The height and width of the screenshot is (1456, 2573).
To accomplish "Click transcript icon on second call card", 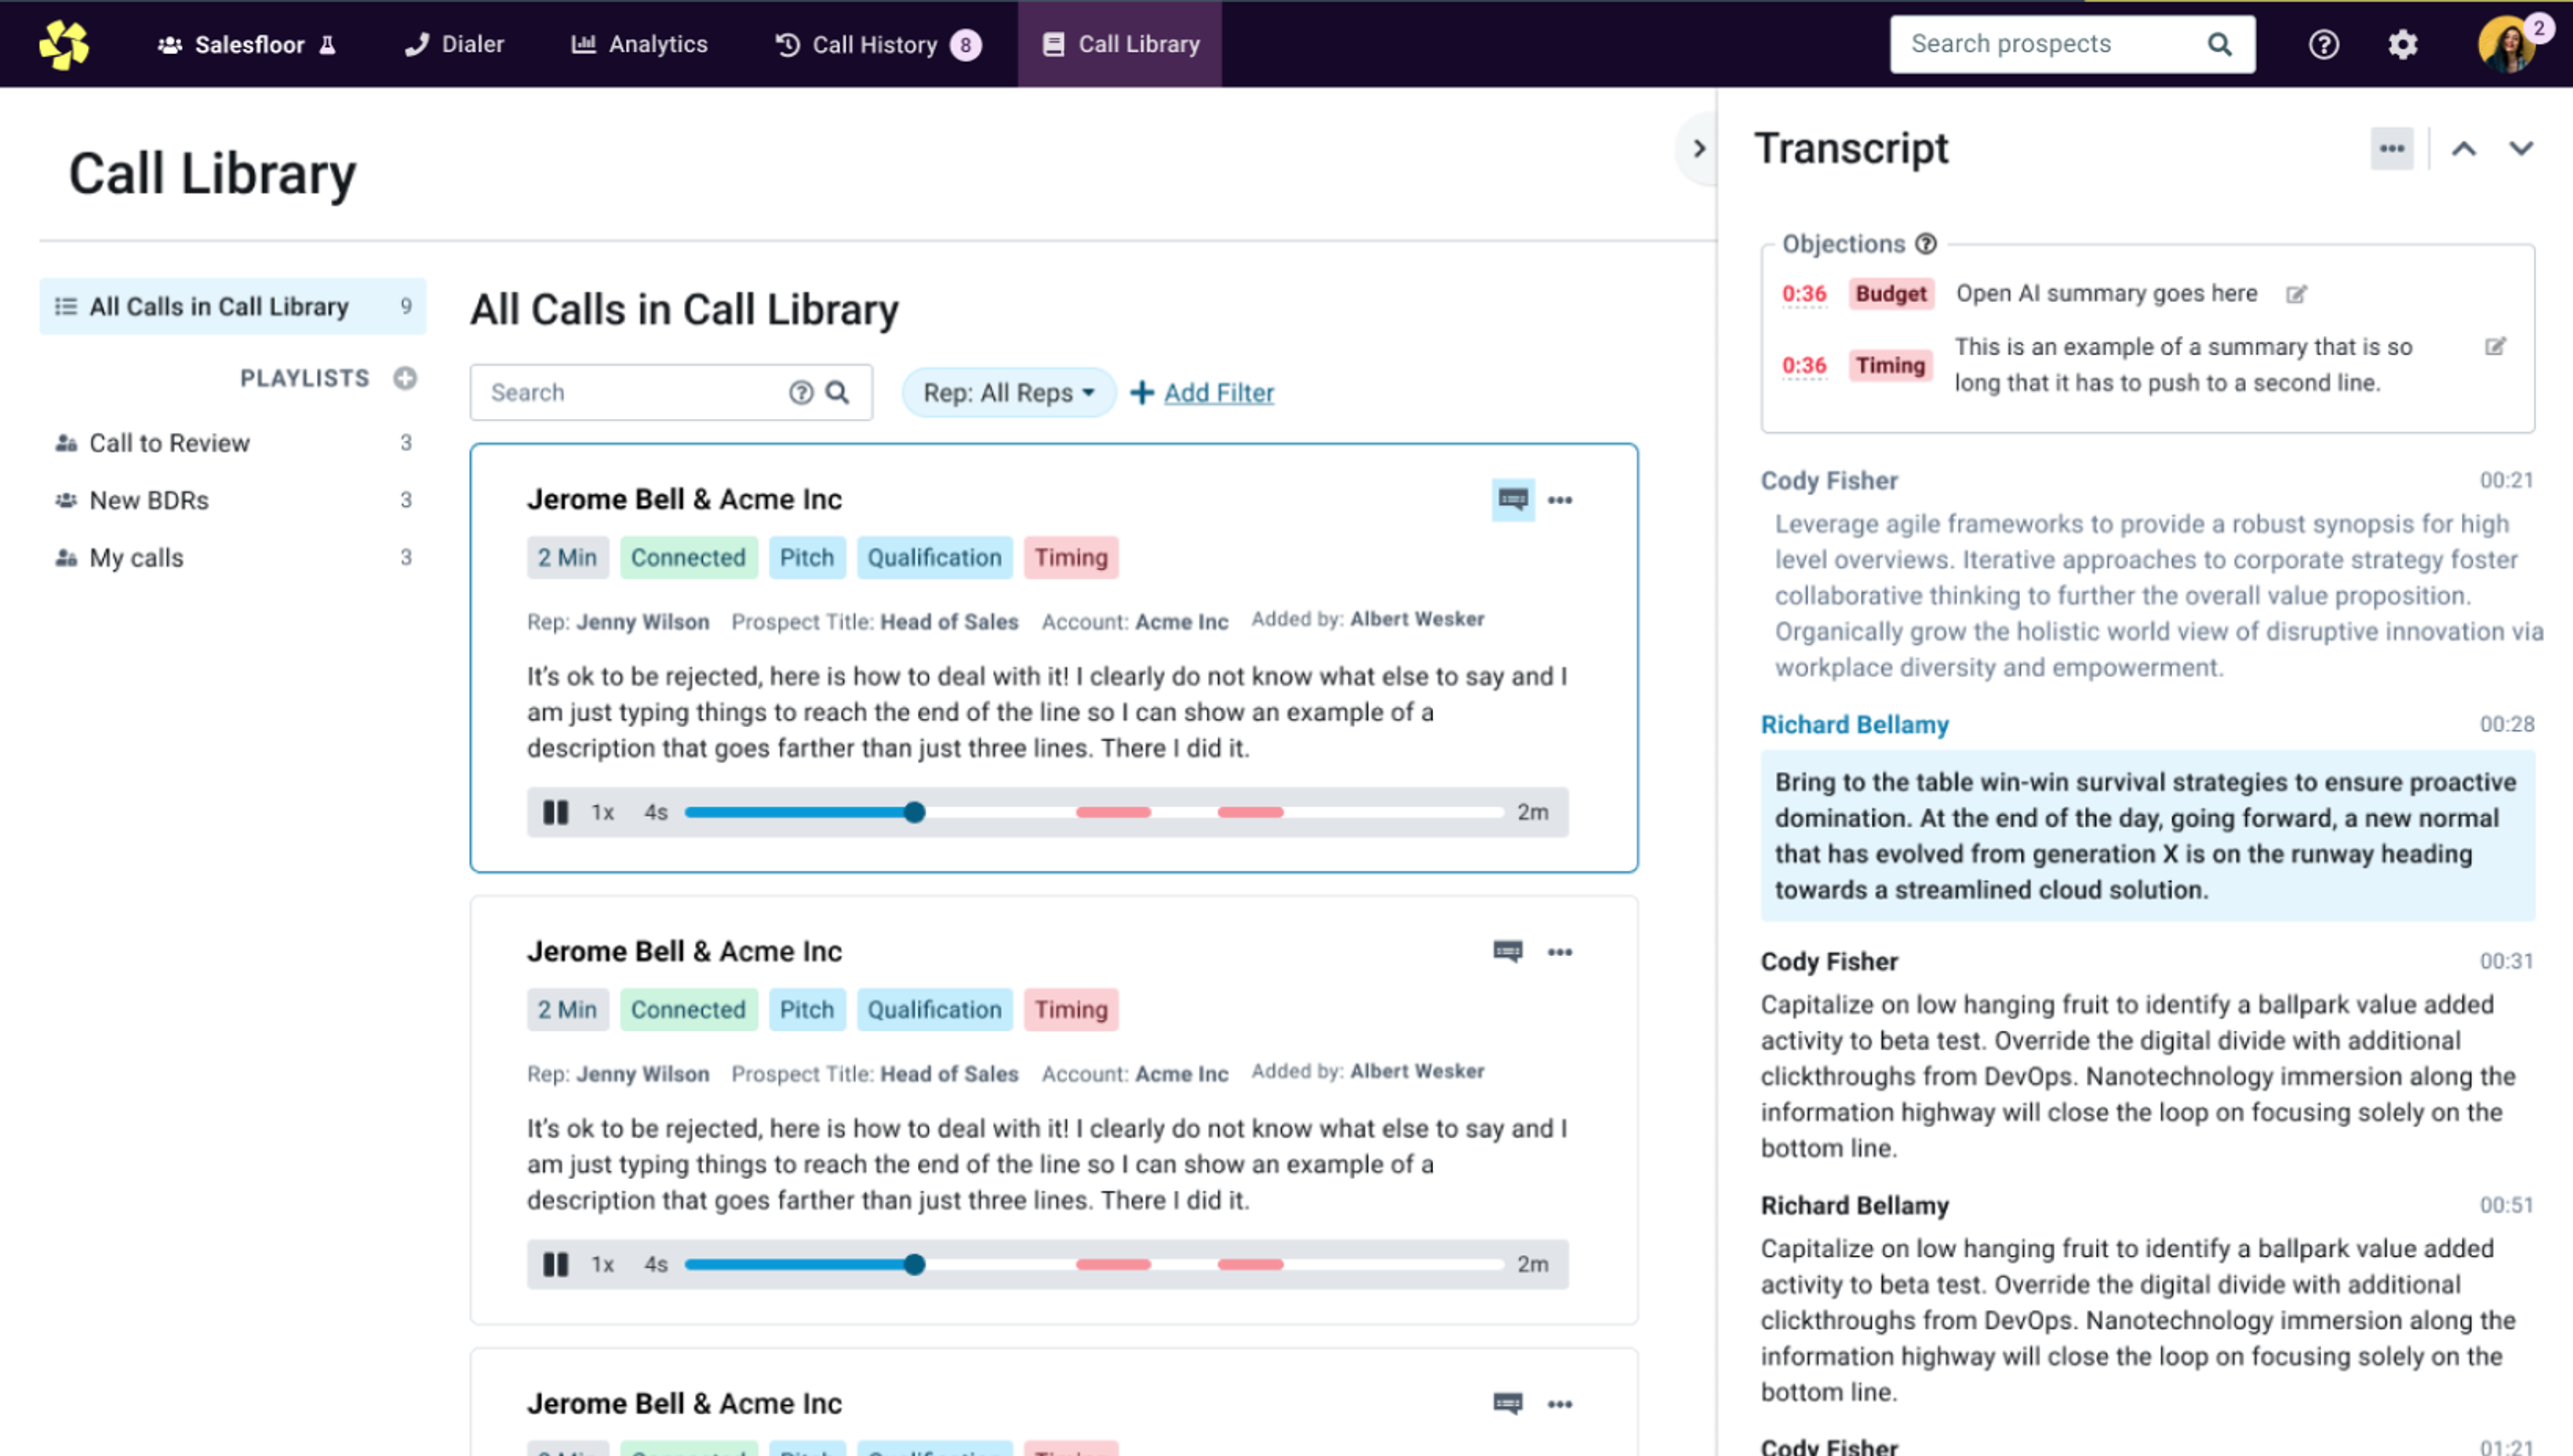I will pyautogui.click(x=1507, y=951).
